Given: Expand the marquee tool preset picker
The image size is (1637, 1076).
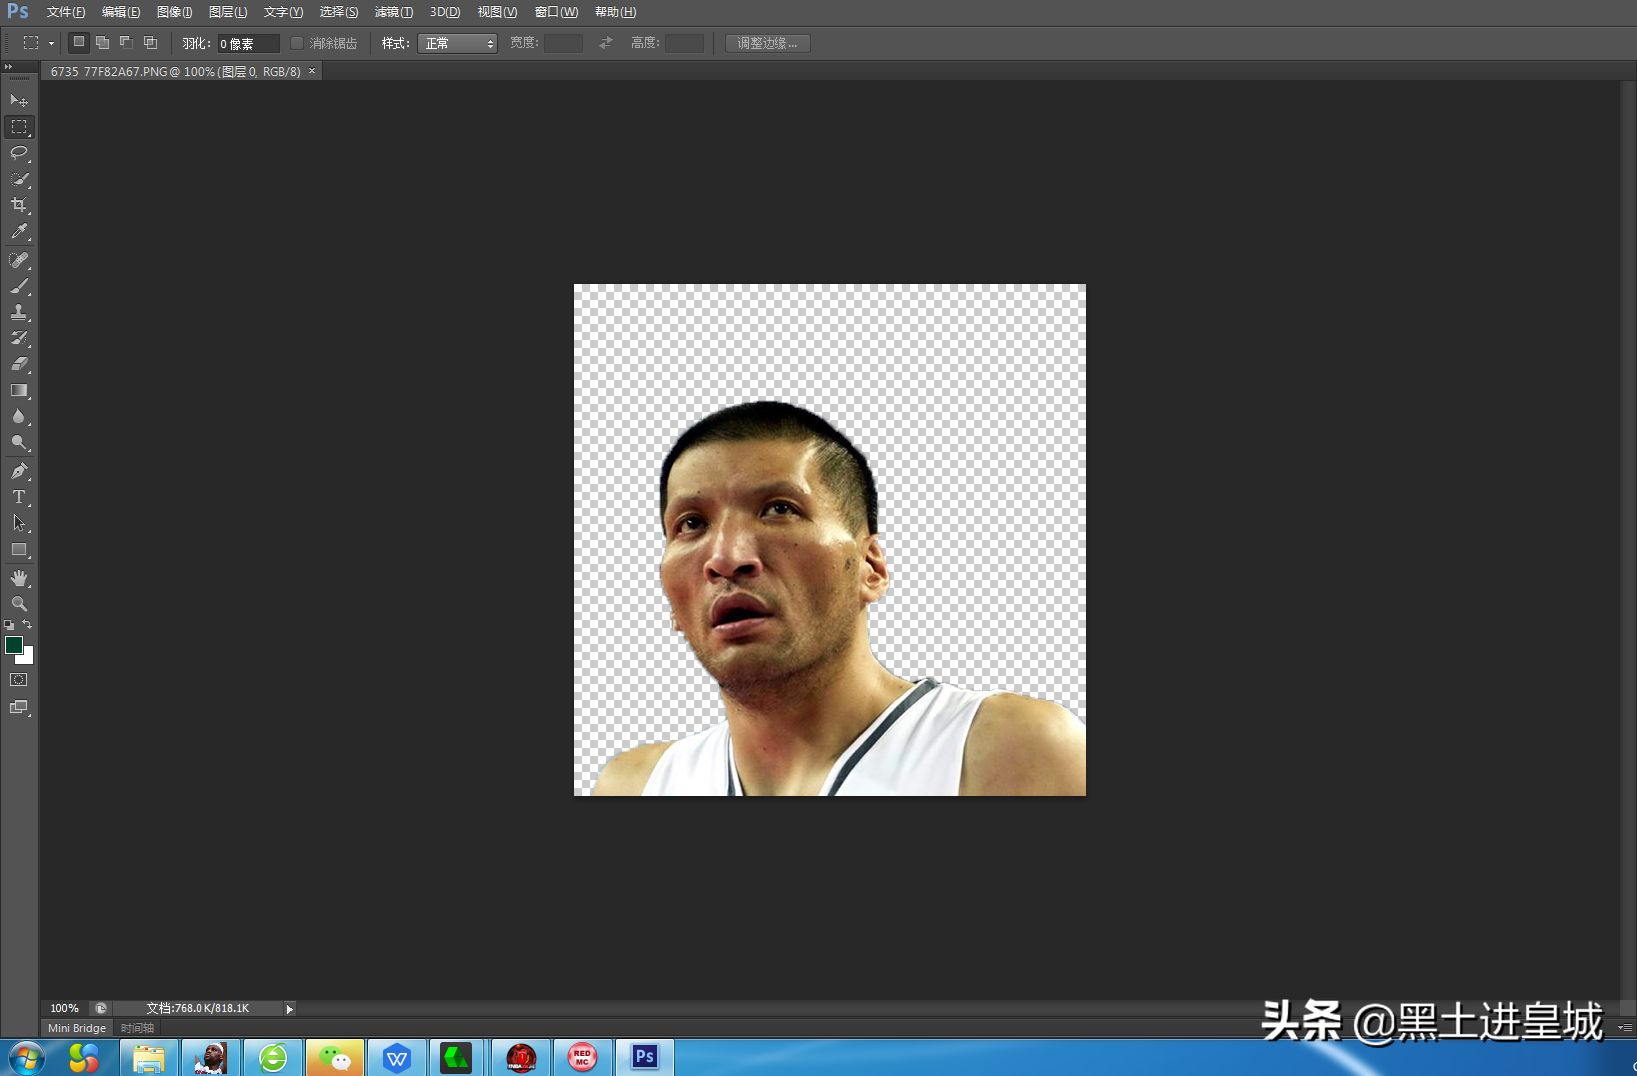Looking at the screenshot, I should pyautogui.click(x=51, y=43).
